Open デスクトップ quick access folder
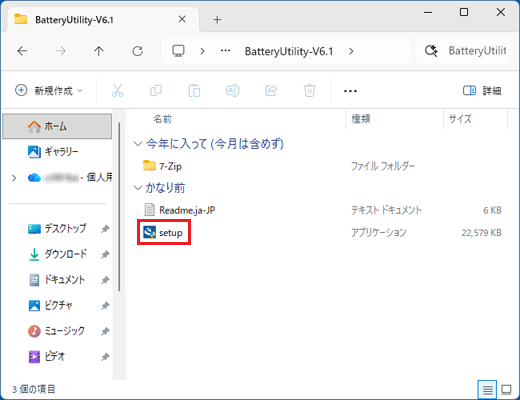Image resolution: width=520 pixels, height=400 pixels. [x=57, y=229]
